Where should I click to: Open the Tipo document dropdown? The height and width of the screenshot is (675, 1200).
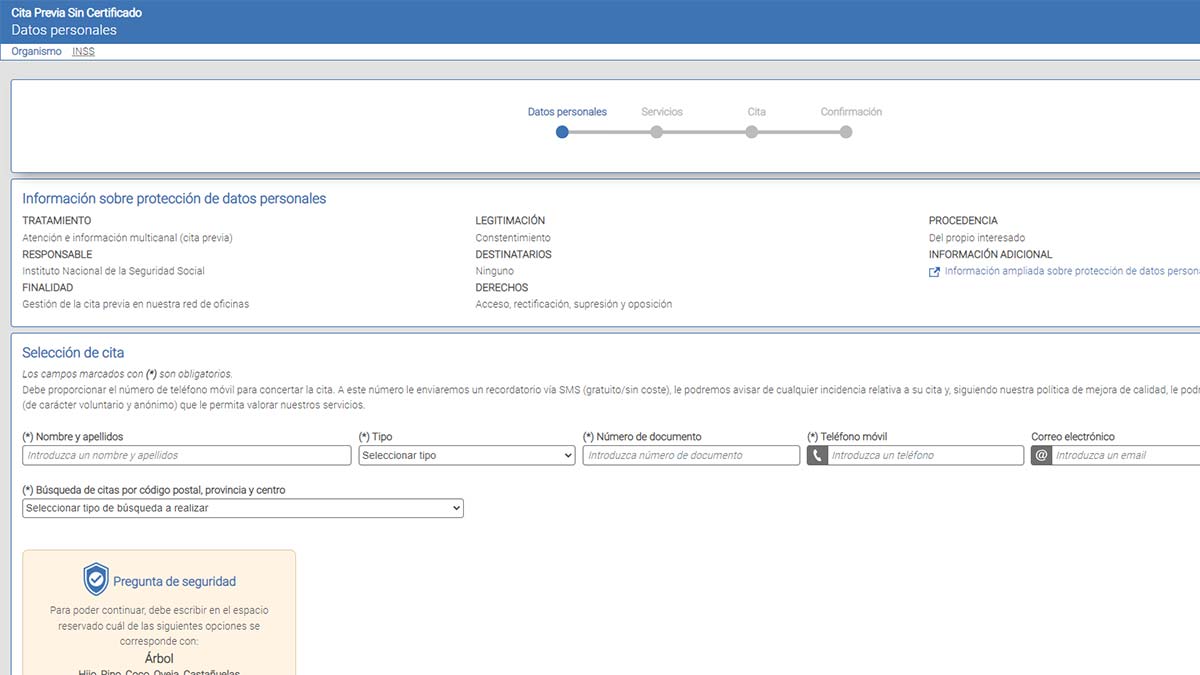(466, 455)
